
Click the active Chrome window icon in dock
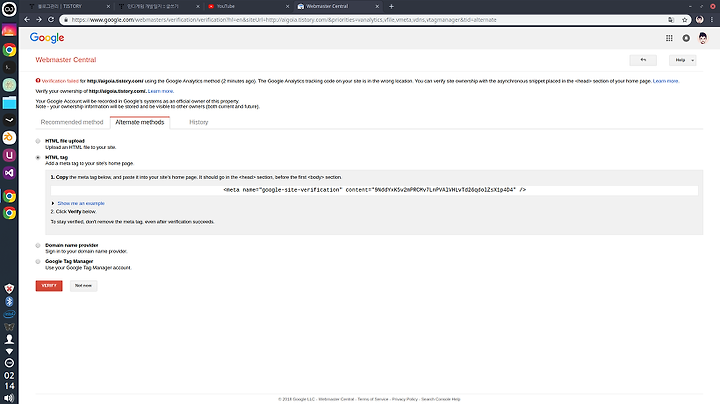pyautogui.click(x=9, y=196)
